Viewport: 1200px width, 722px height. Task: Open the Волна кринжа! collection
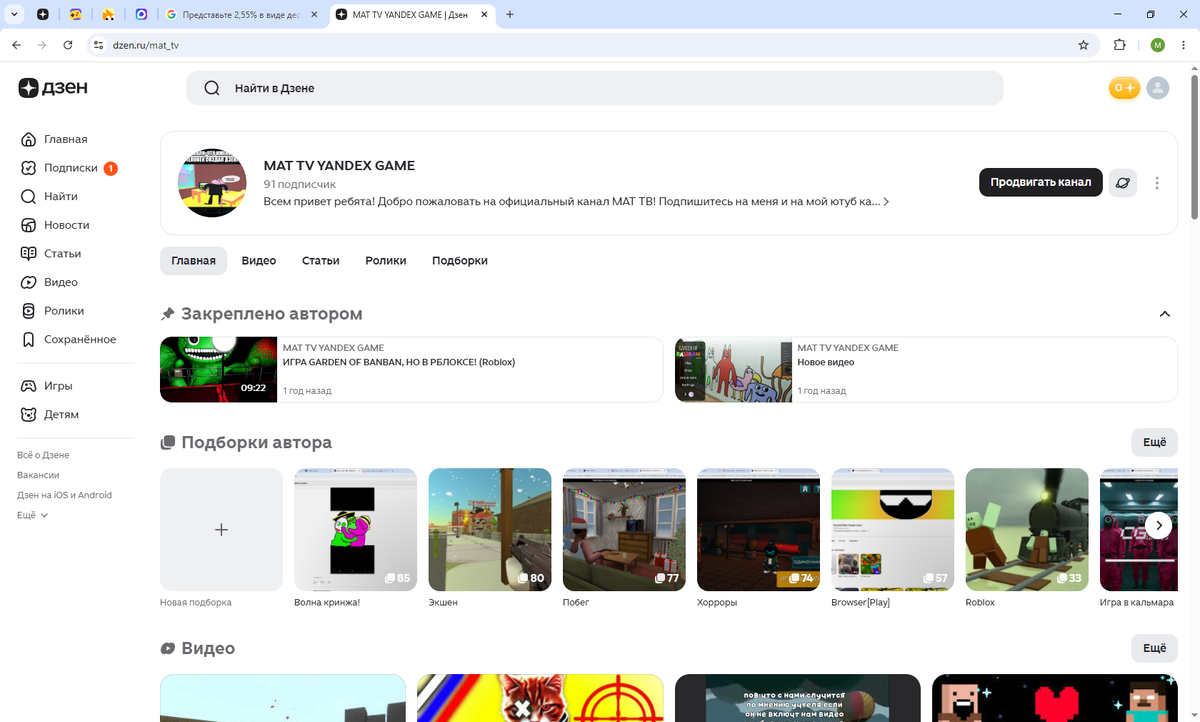coord(355,530)
